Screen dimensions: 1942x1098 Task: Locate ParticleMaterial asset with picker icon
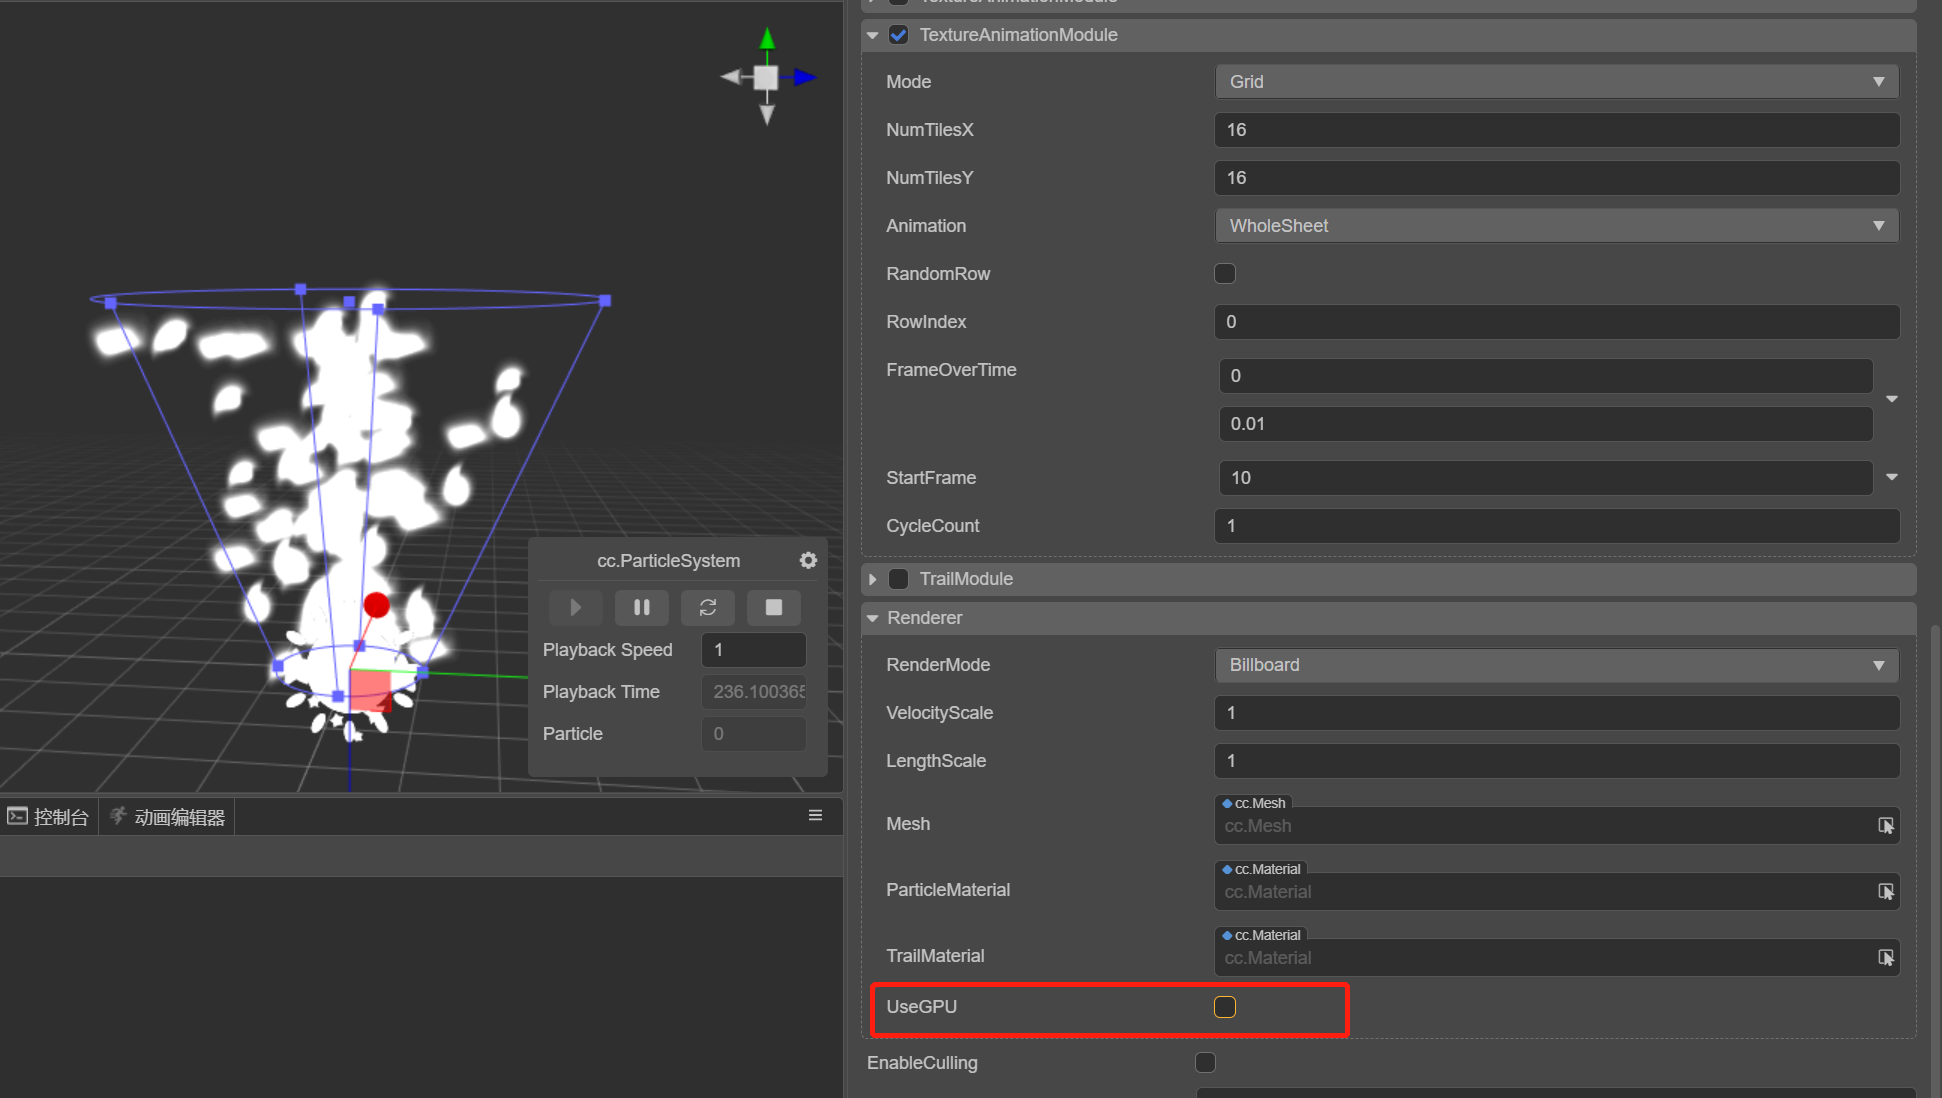point(1885,892)
